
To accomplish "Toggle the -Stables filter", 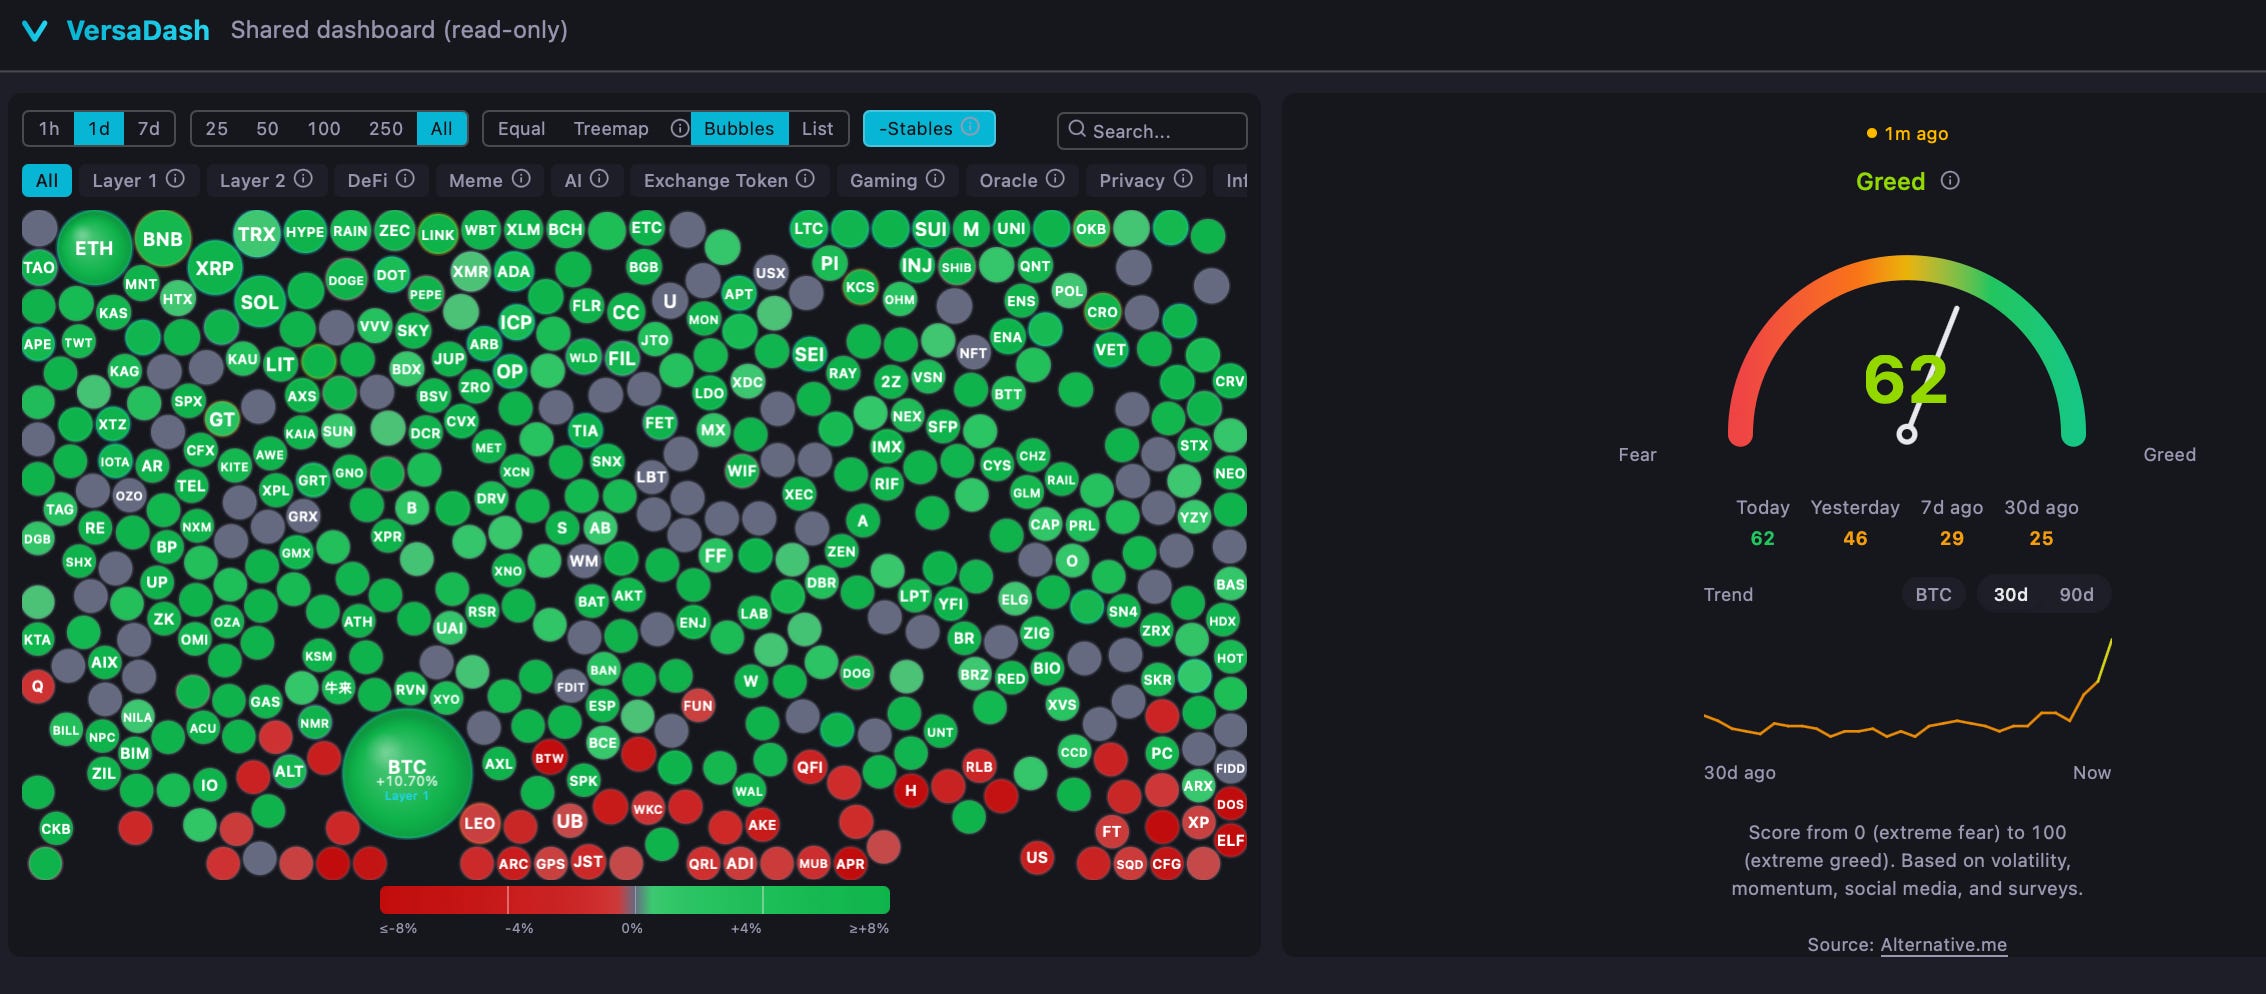I will click(929, 128).
